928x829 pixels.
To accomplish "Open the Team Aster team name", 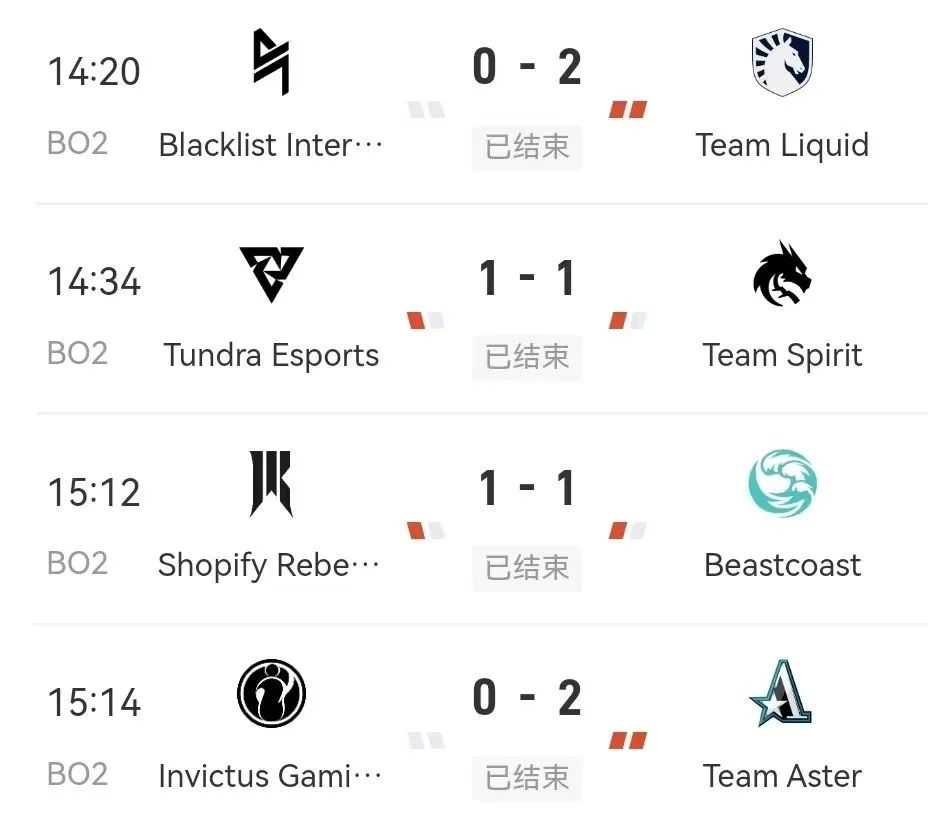I will (x=782, y=776).
